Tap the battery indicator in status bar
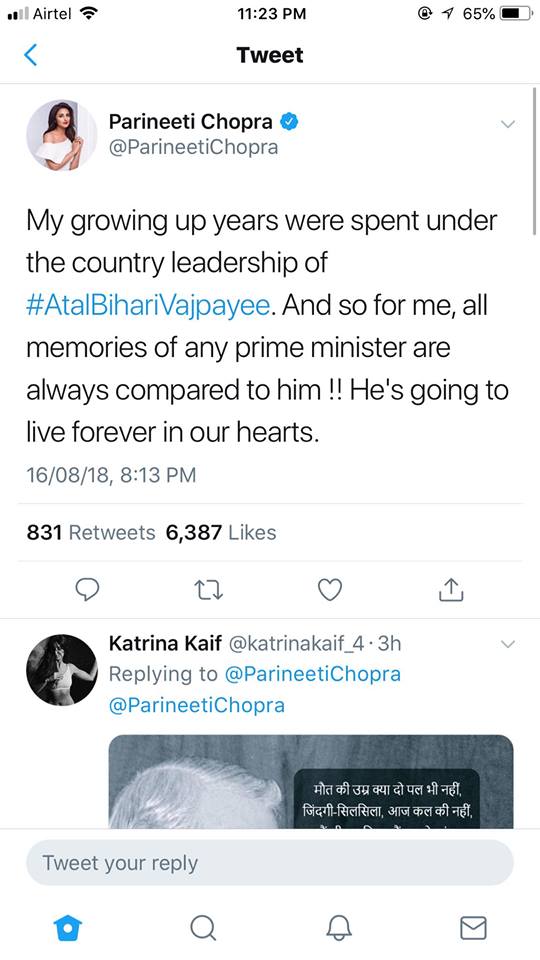This screenshot has height=960, width=540. [x=516, y=13]
